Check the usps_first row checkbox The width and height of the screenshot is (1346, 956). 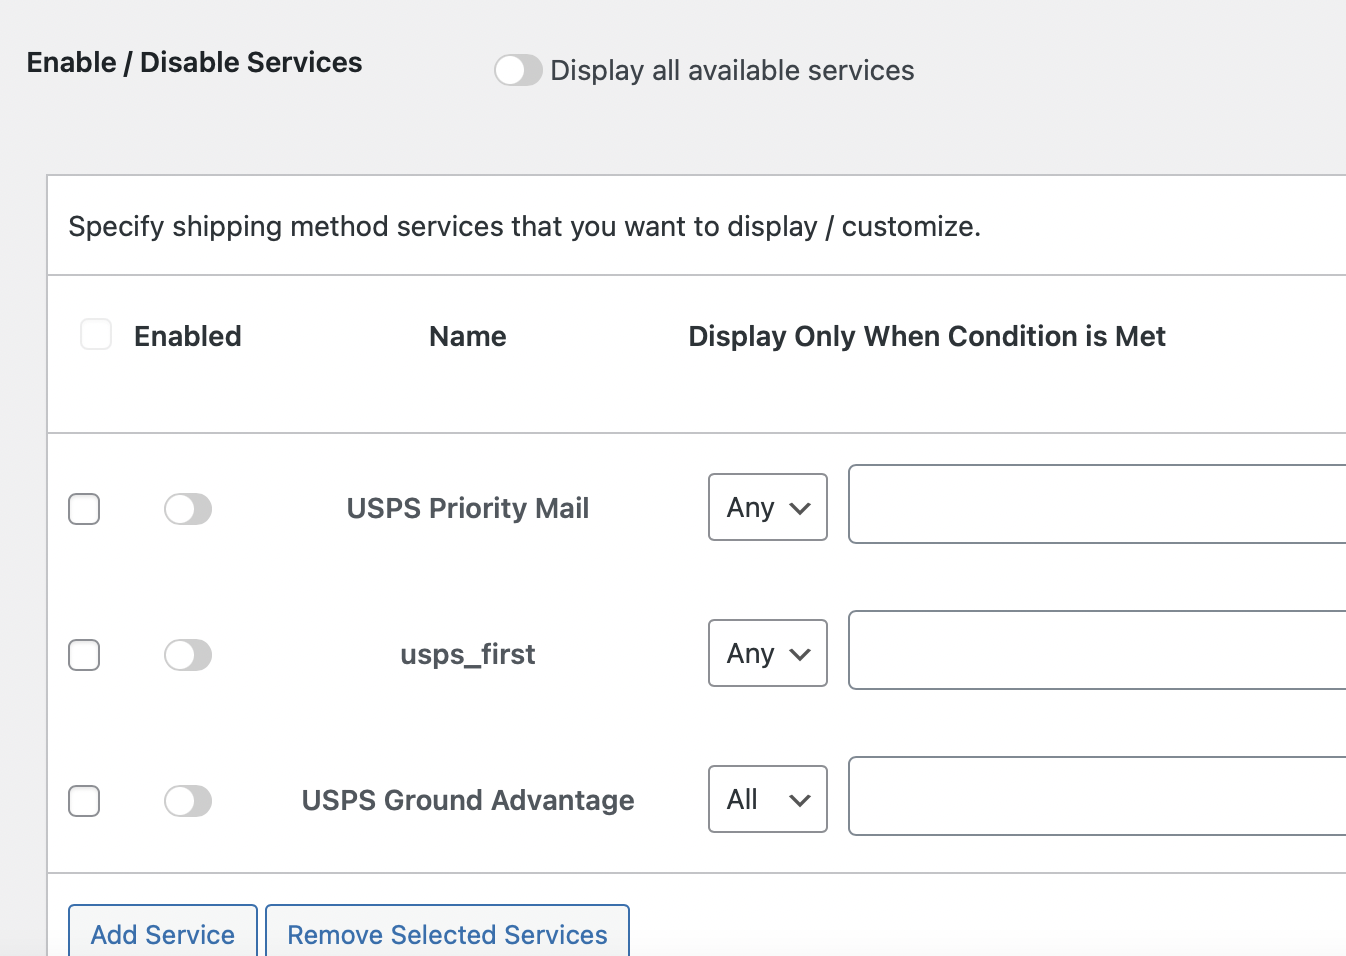[84, 654]
